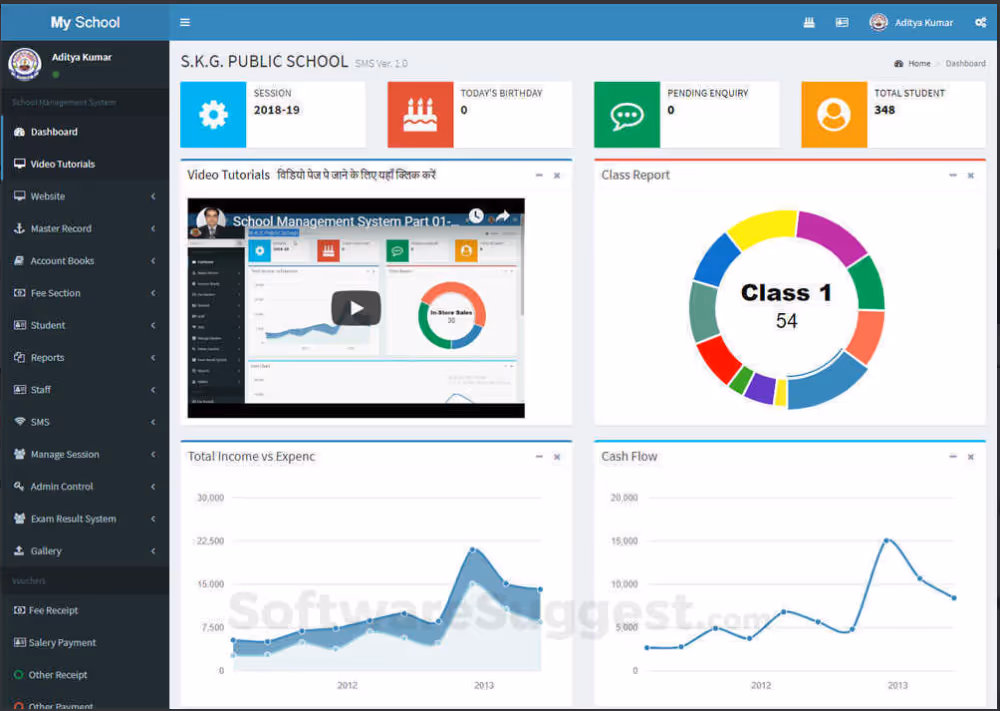
Task: Open Manage Session menu item
Action: click(x=65, y=454)
